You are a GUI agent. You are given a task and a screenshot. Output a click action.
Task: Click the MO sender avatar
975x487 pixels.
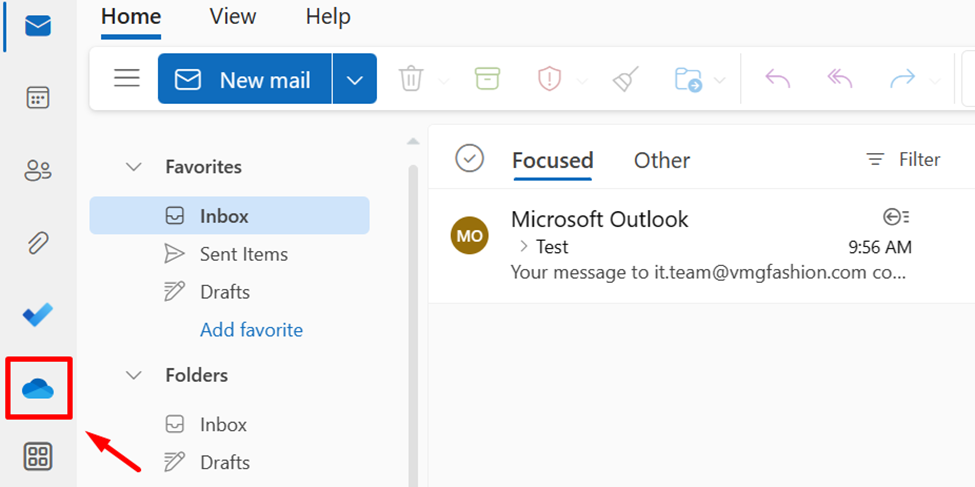469,236
